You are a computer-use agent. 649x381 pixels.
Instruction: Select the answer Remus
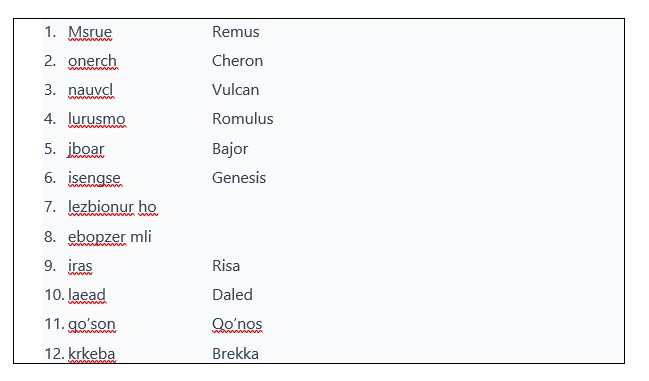coord(236,32)
